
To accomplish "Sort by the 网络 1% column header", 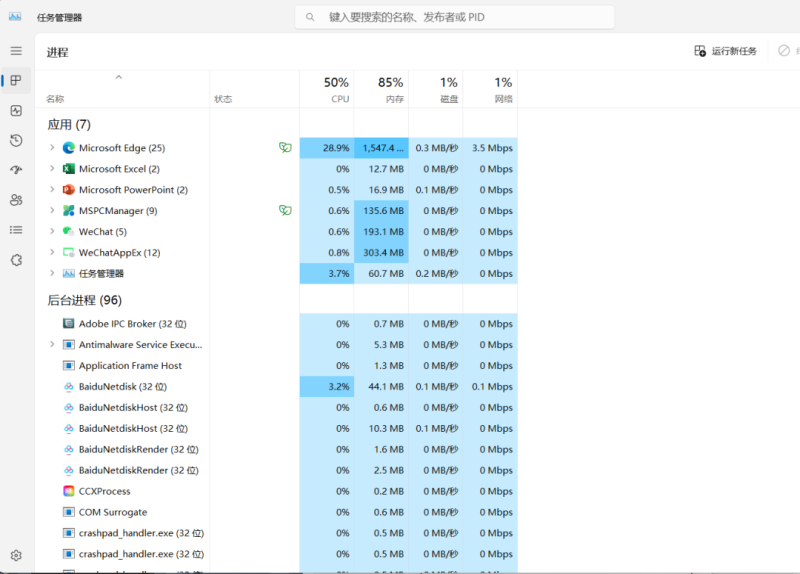I will (x=490, y=90).
